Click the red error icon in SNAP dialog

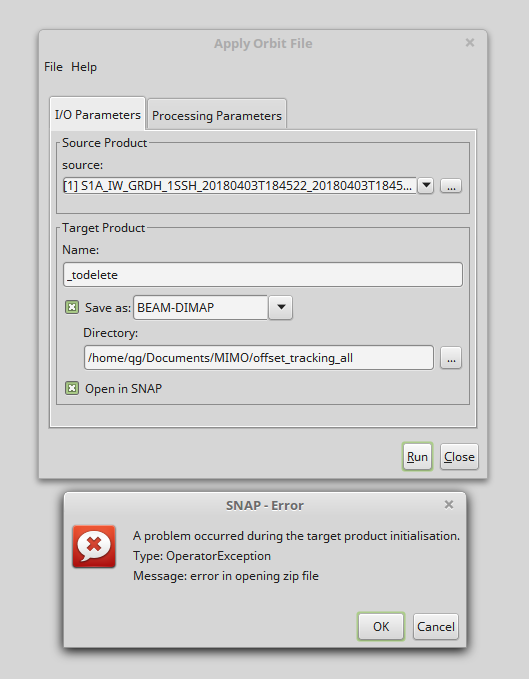[94, 546]
